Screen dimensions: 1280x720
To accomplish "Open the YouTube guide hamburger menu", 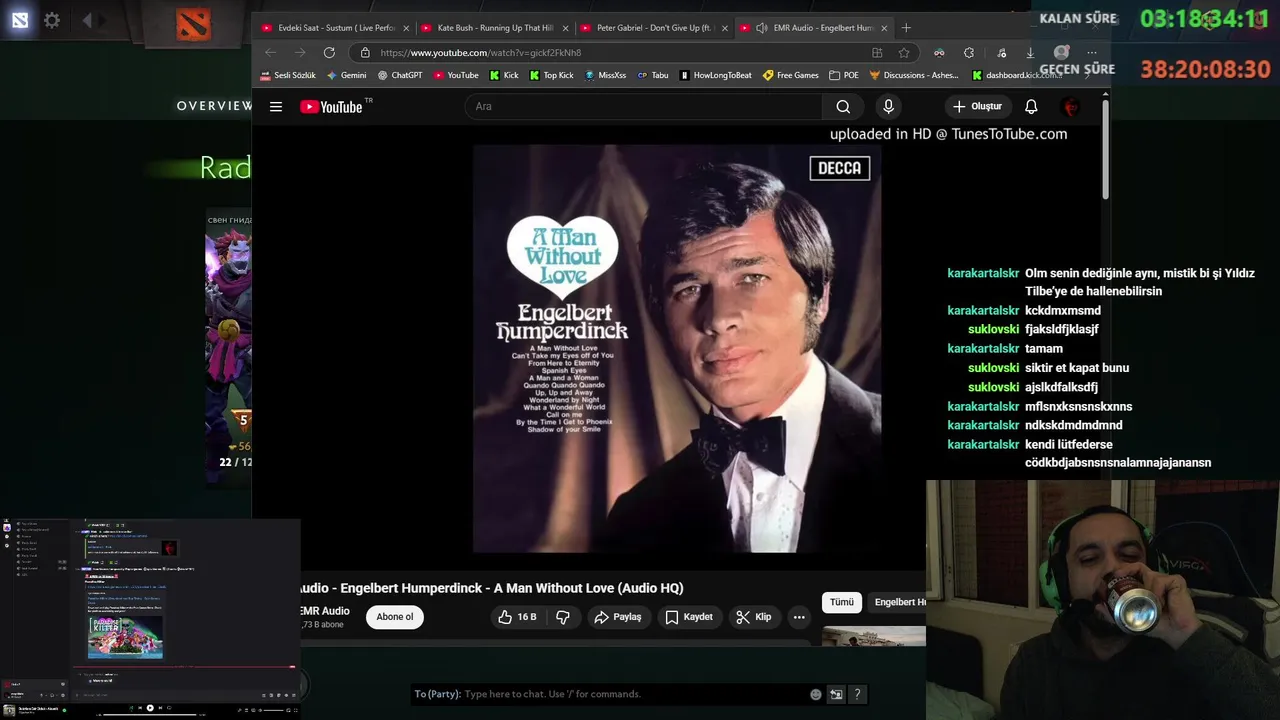I will 276,107.
